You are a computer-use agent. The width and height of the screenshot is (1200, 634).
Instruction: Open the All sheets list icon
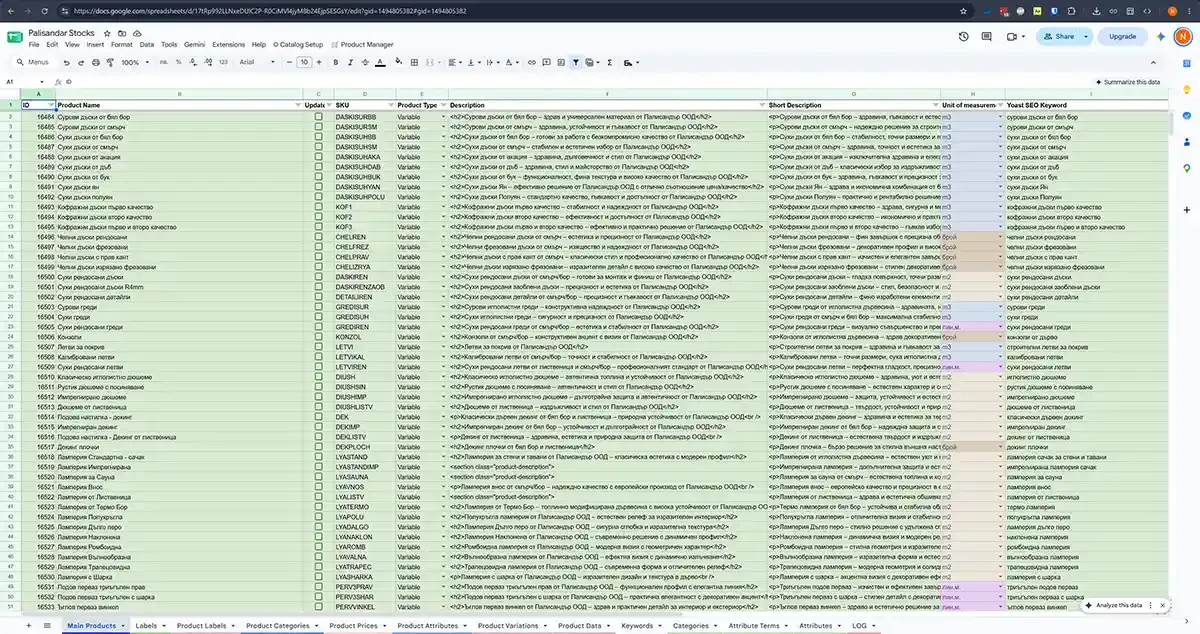[48, 625]
